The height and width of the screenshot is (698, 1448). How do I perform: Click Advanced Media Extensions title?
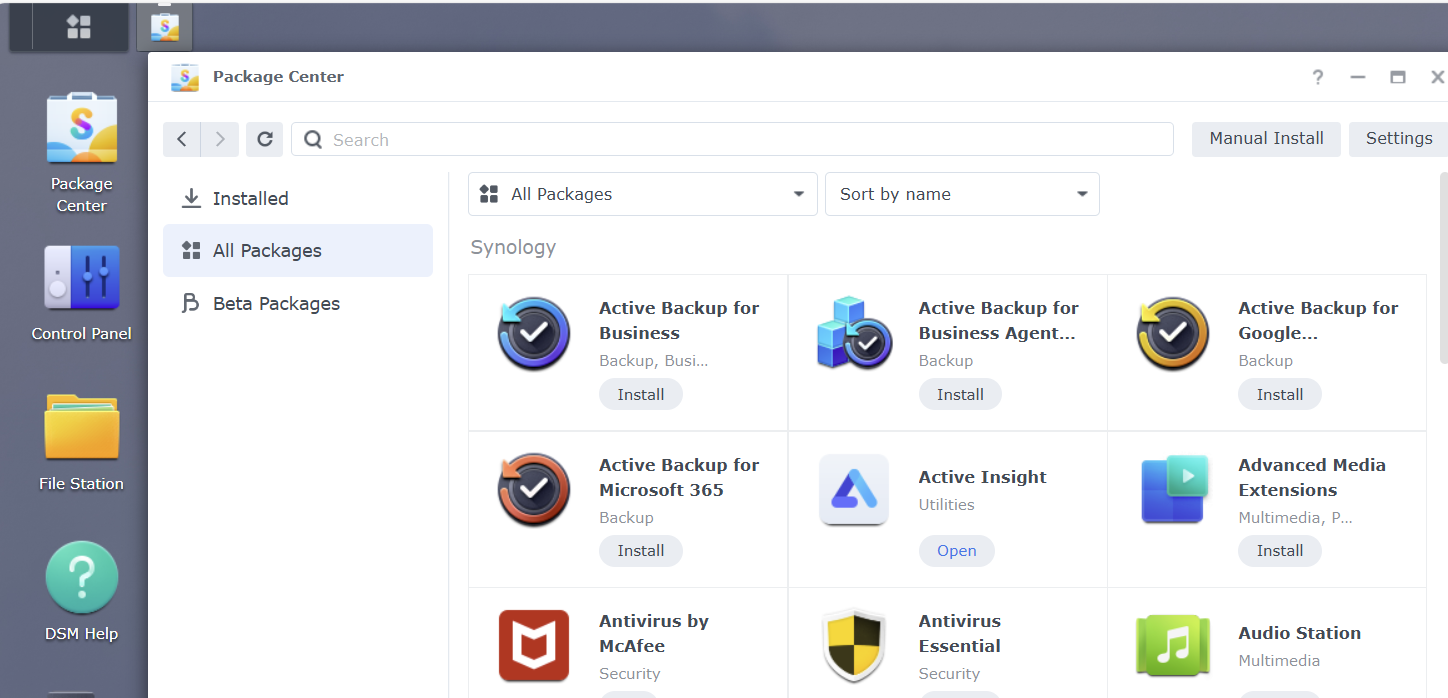(1312, 477)
